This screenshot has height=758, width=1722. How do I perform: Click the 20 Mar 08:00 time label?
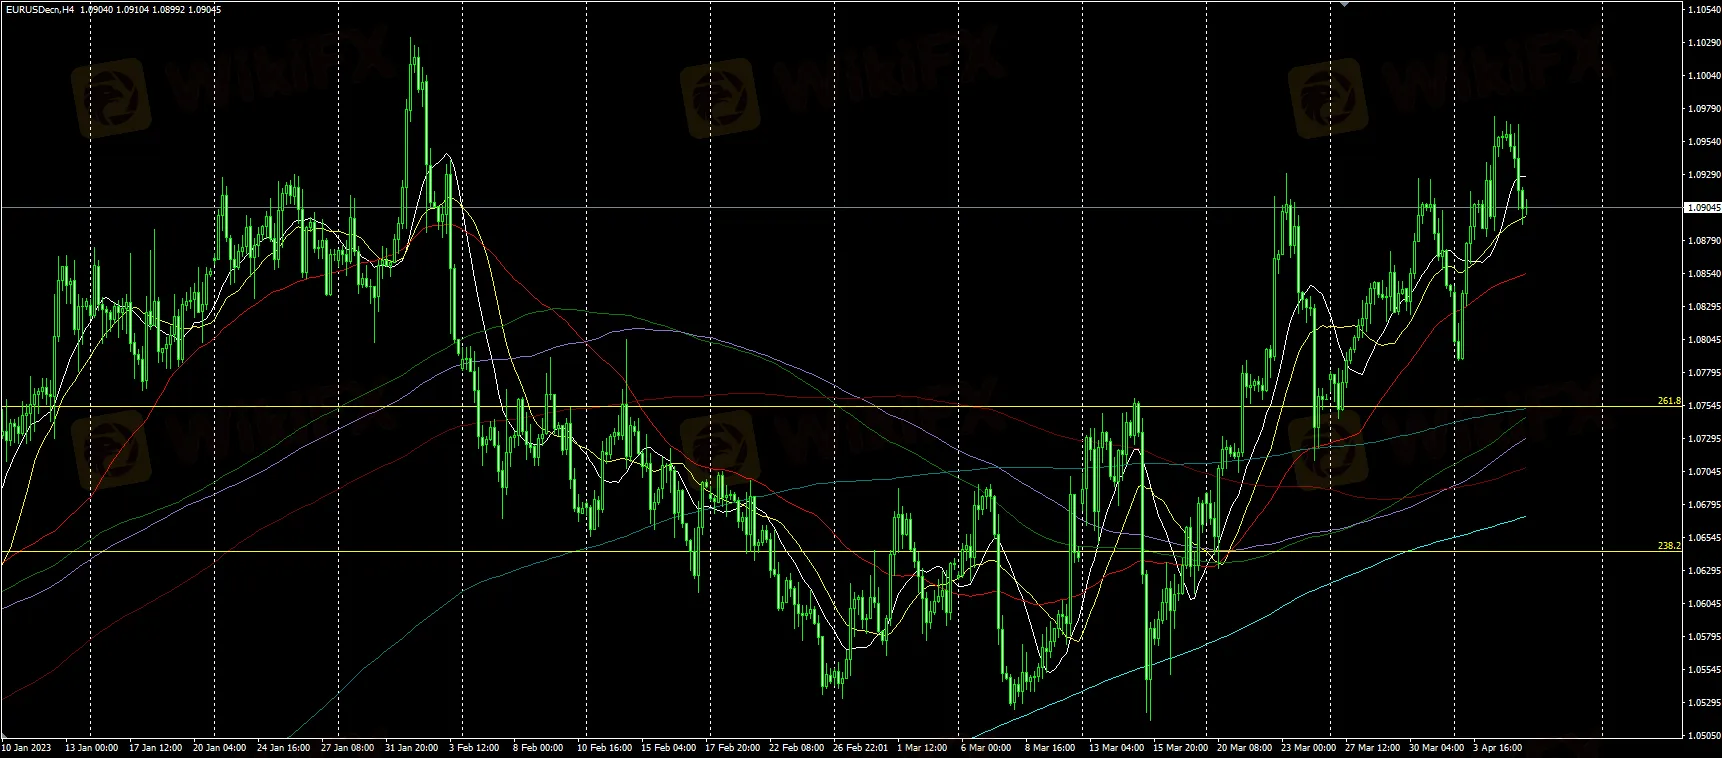click(x=1245, y=748)
